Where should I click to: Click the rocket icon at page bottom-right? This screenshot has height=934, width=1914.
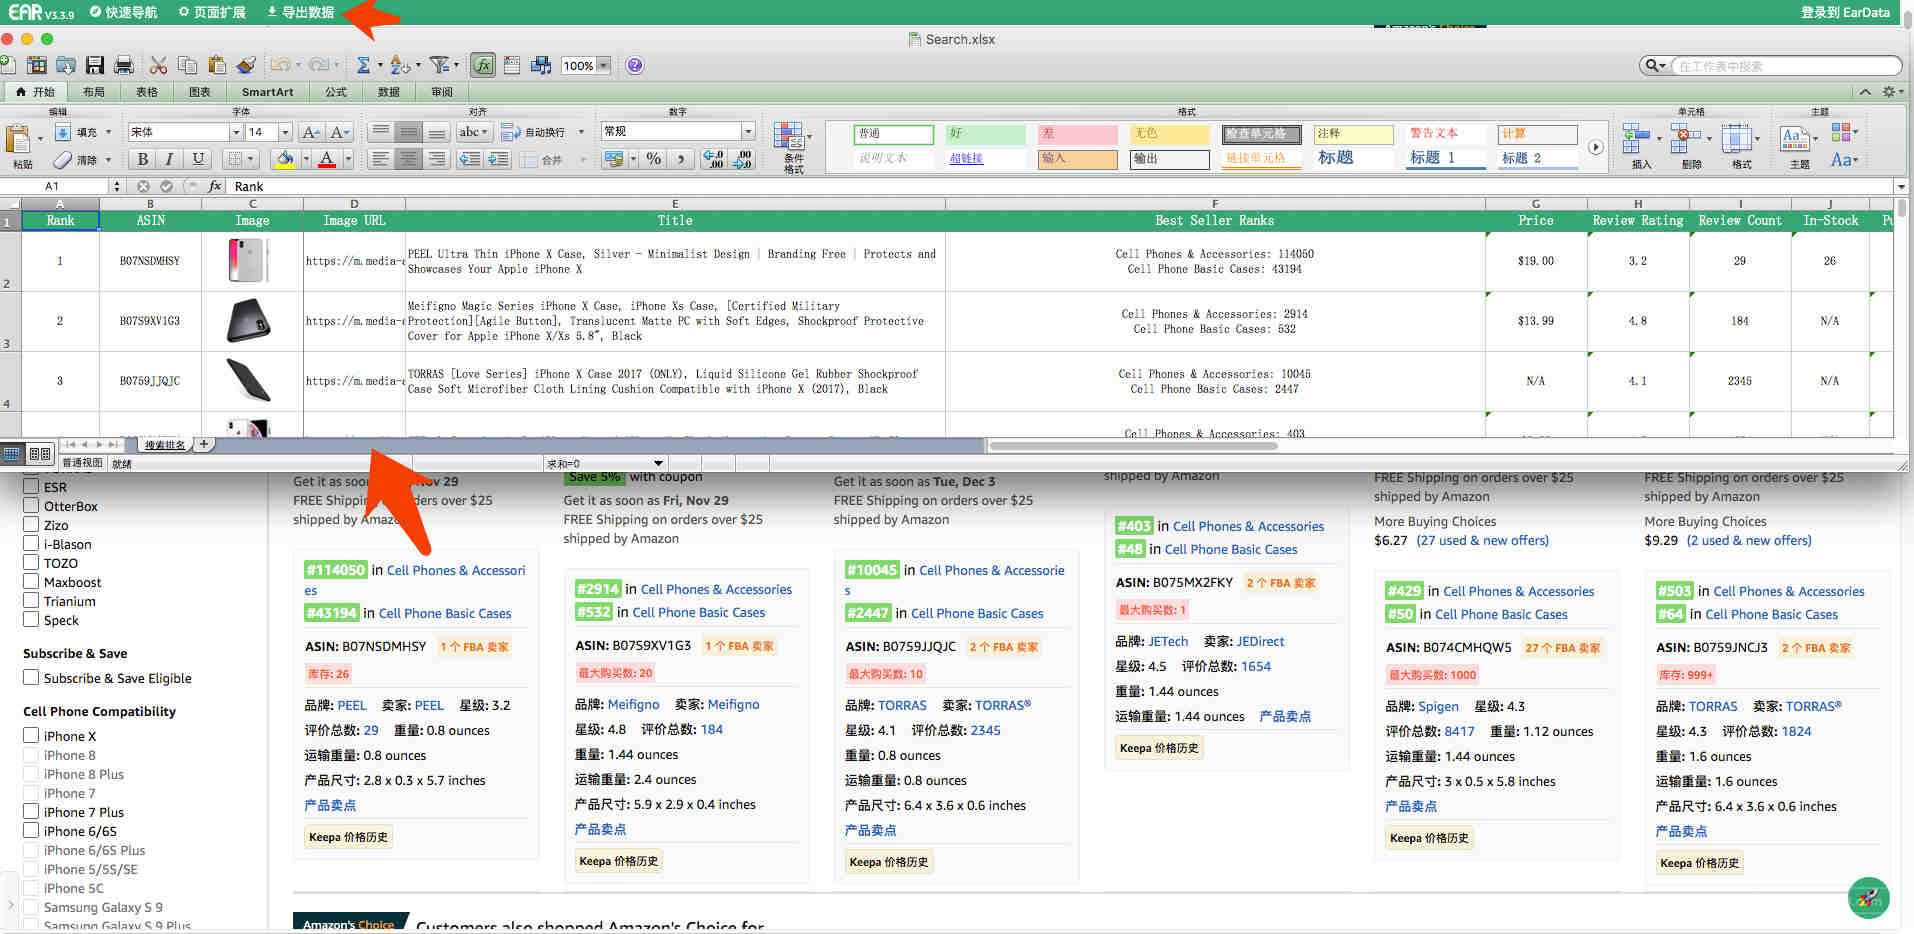(x=1868, y=897)
